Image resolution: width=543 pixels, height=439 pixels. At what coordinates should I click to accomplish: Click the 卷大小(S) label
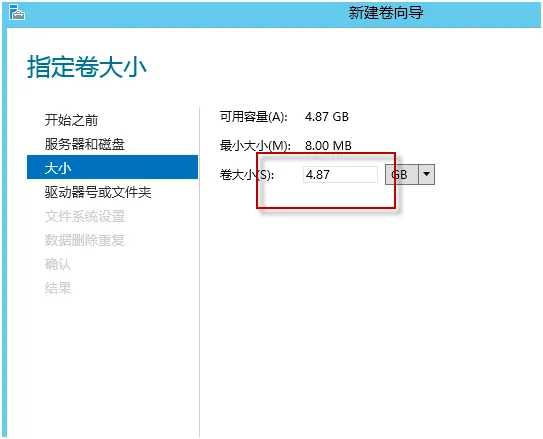point(247,175)
